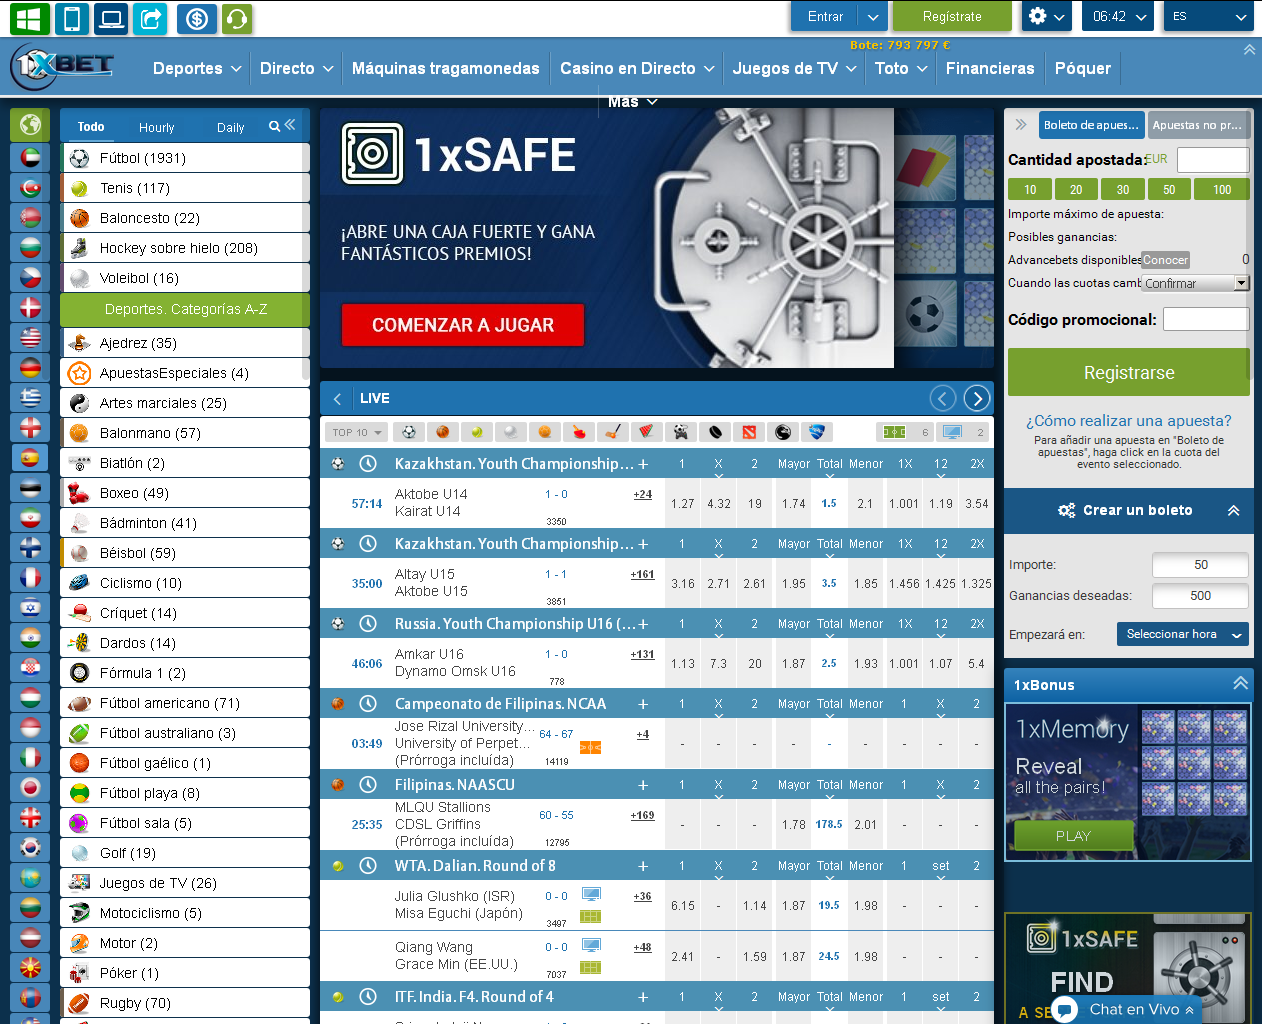The image size is (1262, 1025).
Task: Select odds 1.27 for Aktobe U14 win
Action: pyautogui.click(x=683, y=504)
